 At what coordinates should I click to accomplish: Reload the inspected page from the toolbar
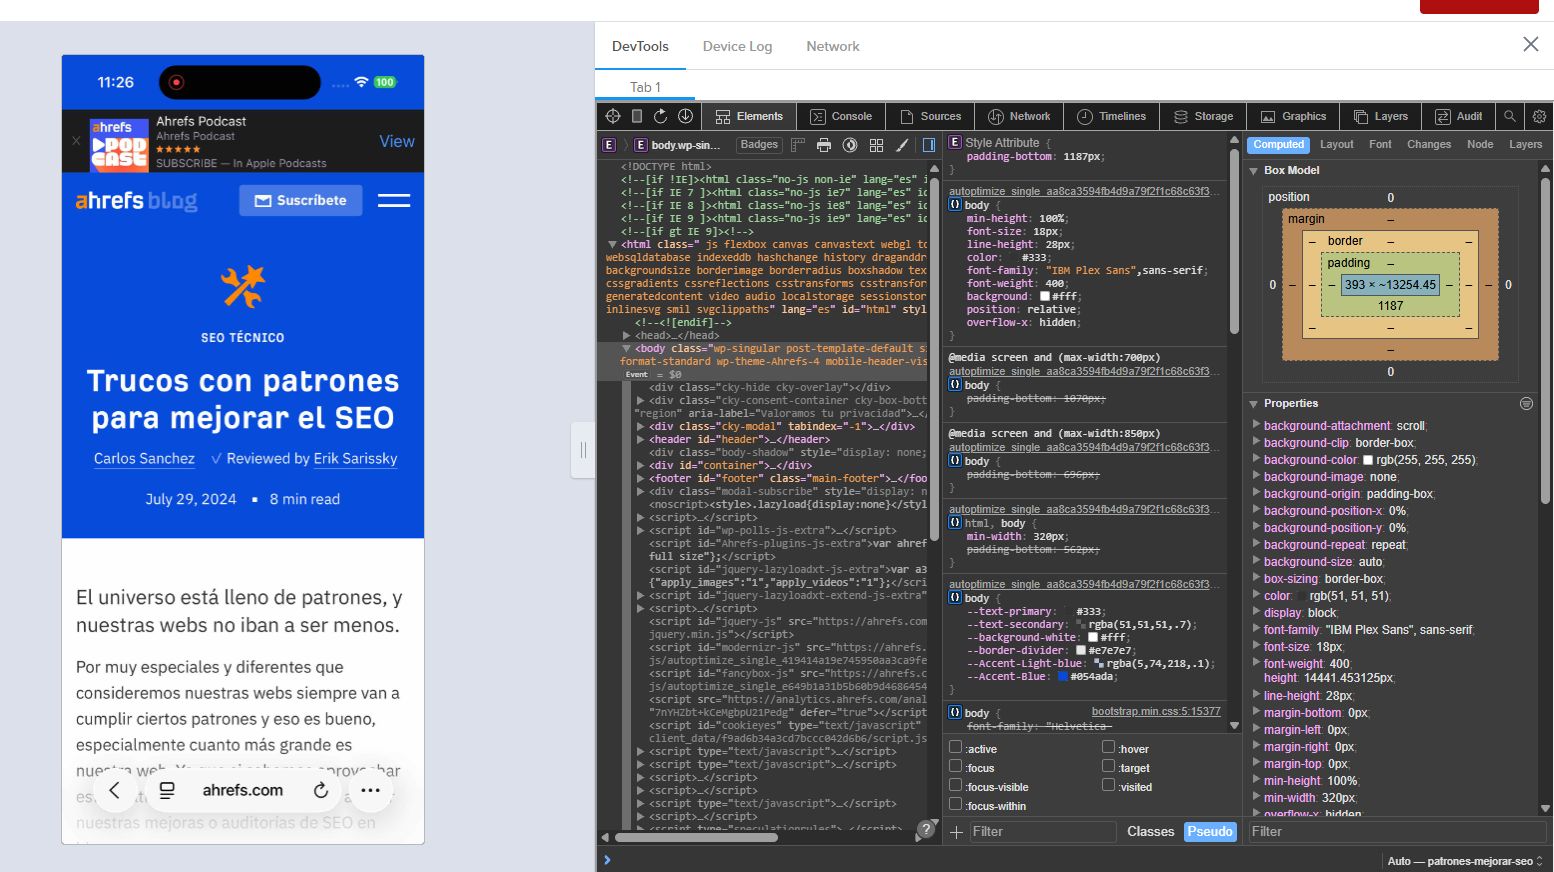pos(660,116)
